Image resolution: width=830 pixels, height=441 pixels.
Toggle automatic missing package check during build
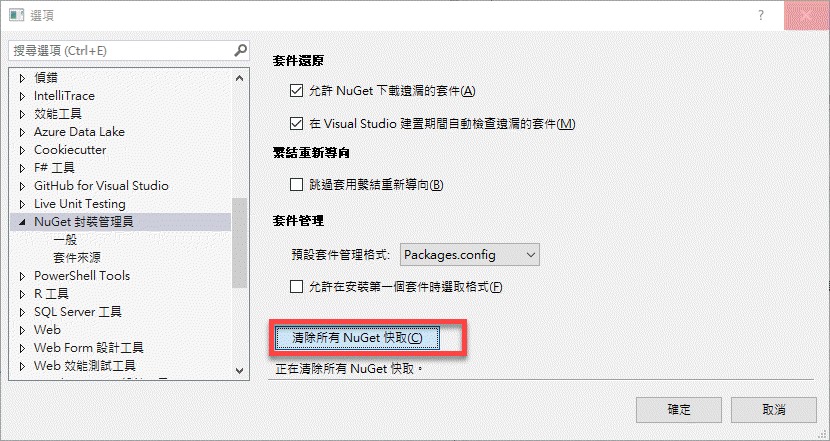click(x=296, y=123)
